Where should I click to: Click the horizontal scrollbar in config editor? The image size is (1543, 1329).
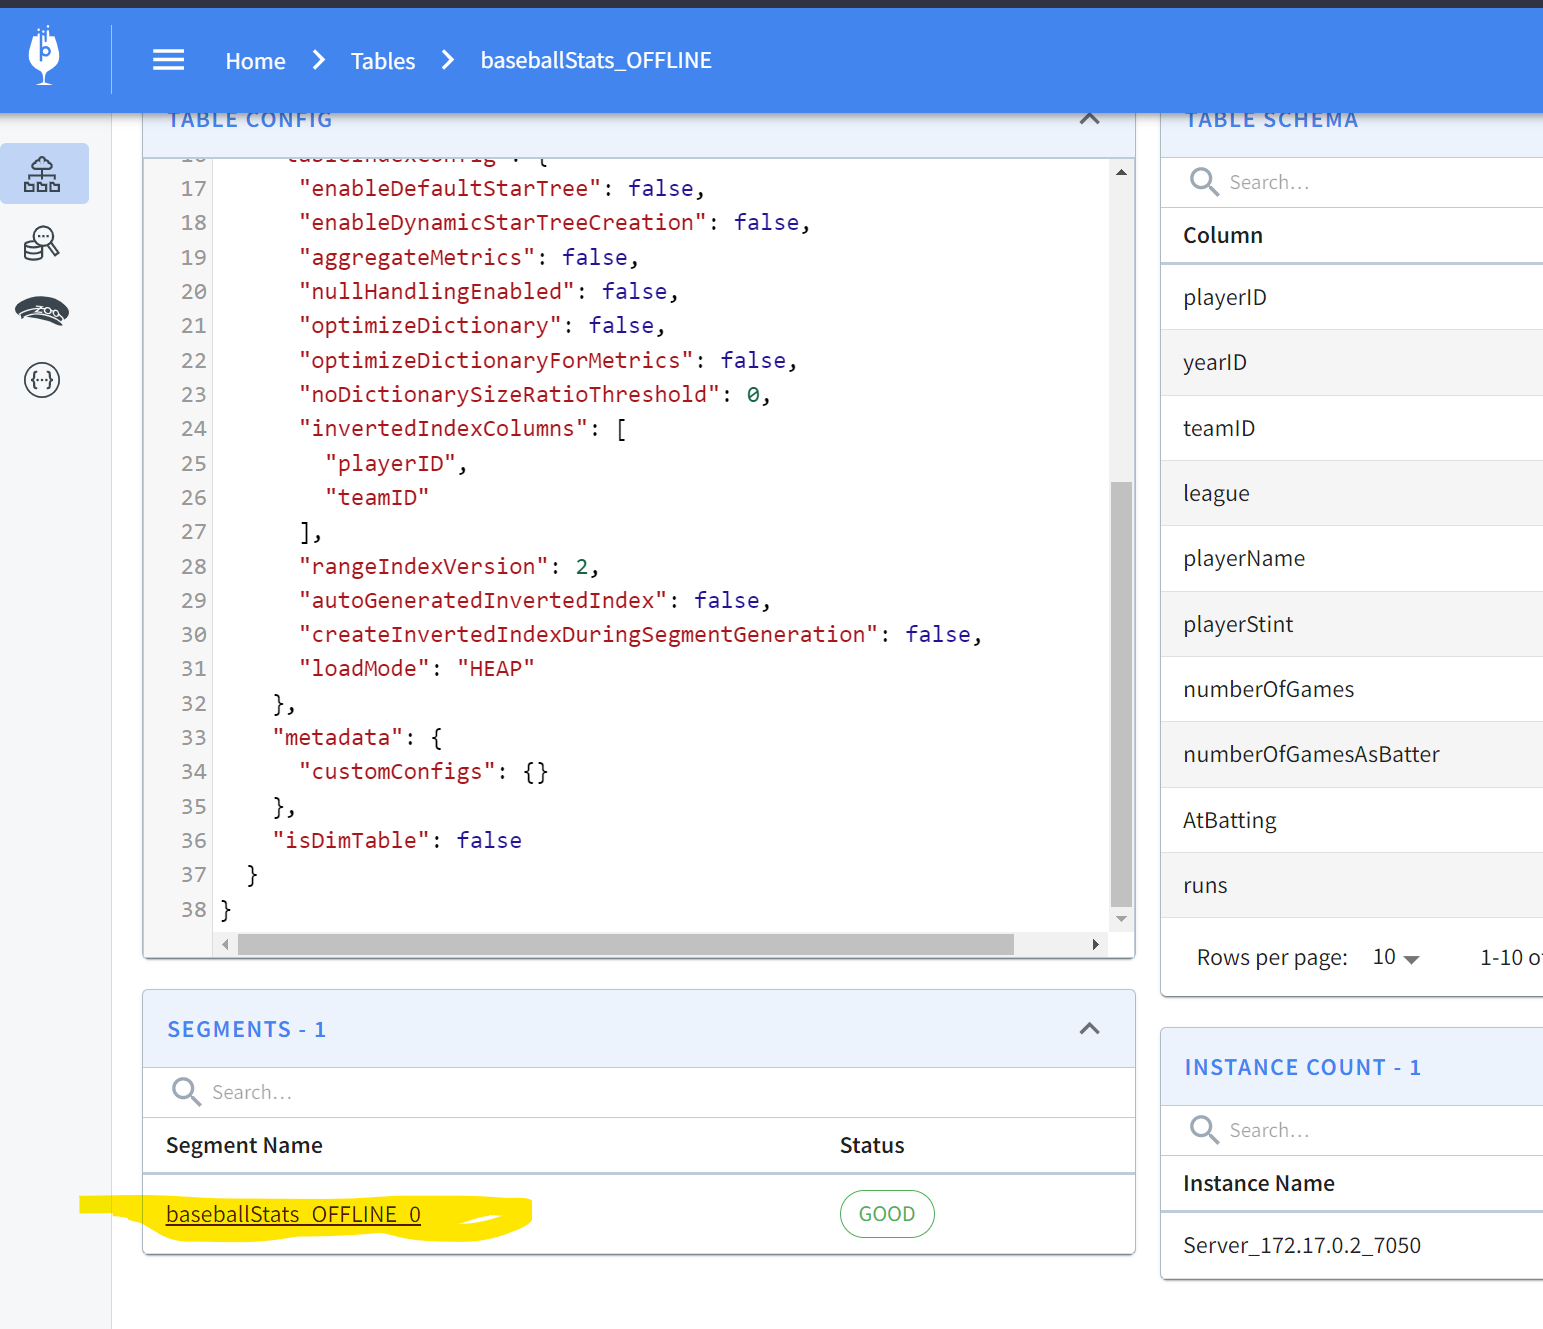click(625, 945)
